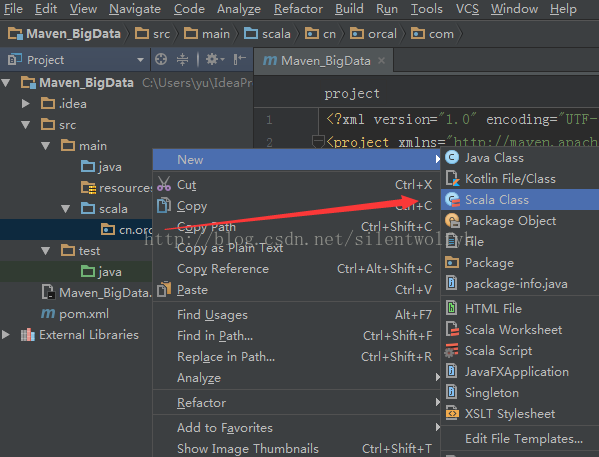The width and height of the screenshot is (599, 457).
Task: Click the Singleton template icon
Action: pyautogui.click(x=452, y=392)
